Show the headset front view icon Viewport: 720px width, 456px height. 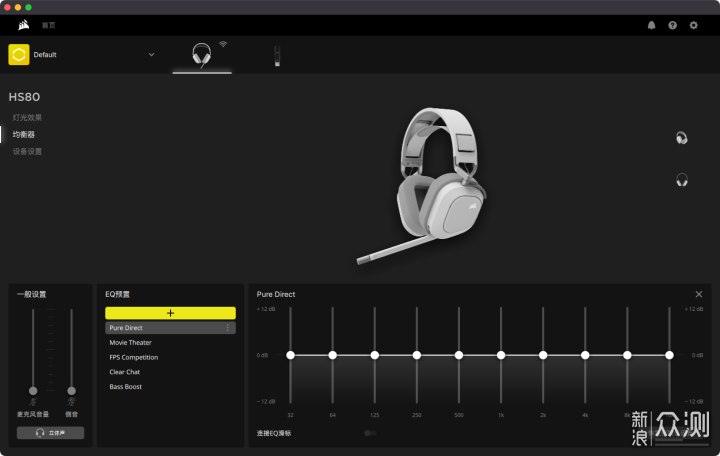click(681, 180)
